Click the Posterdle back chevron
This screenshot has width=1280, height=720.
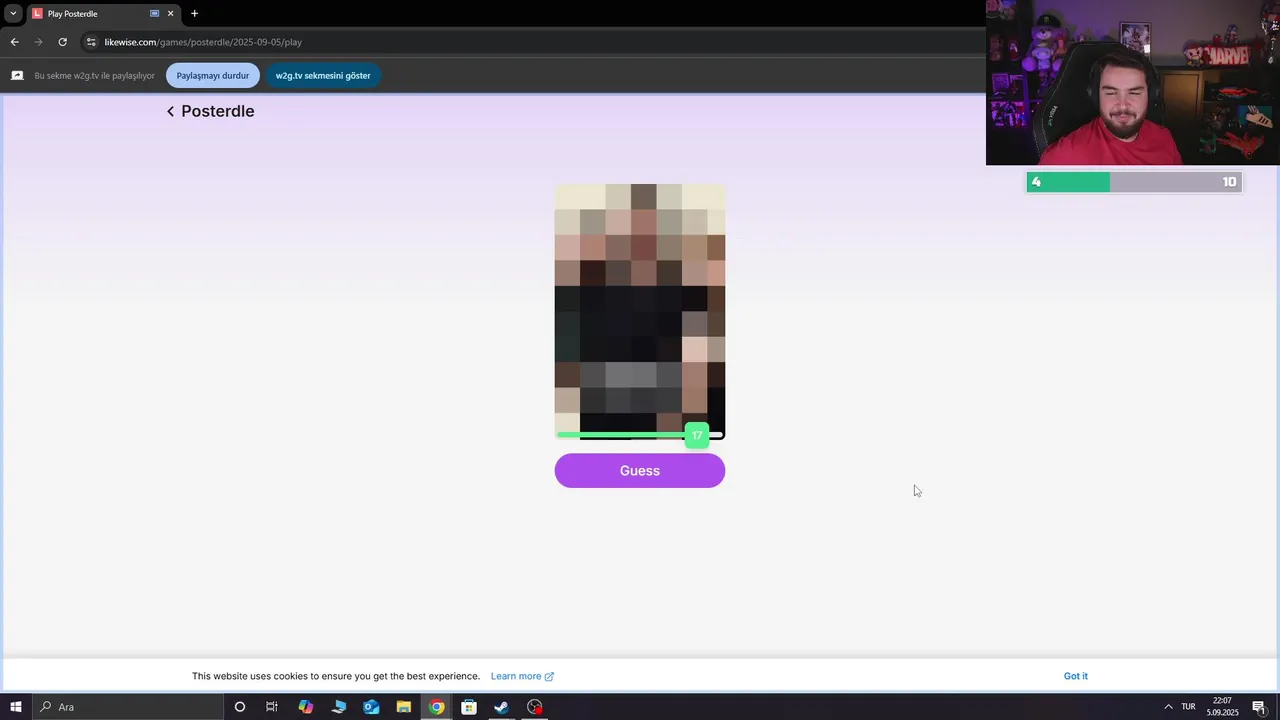(x=170, y=111)
